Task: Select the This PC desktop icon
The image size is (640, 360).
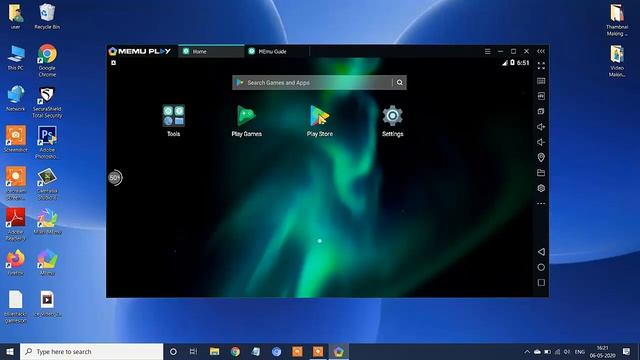Action: click(16, 58)
